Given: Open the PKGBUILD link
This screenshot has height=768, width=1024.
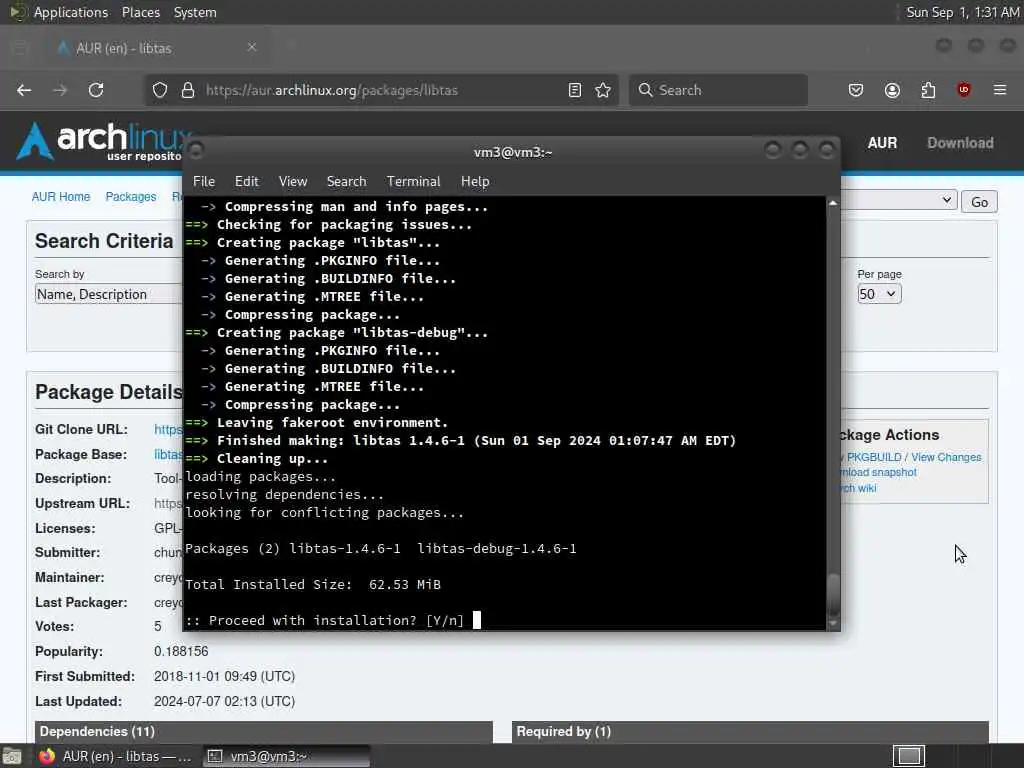Looking at the screenshot, I should (874, 457).
